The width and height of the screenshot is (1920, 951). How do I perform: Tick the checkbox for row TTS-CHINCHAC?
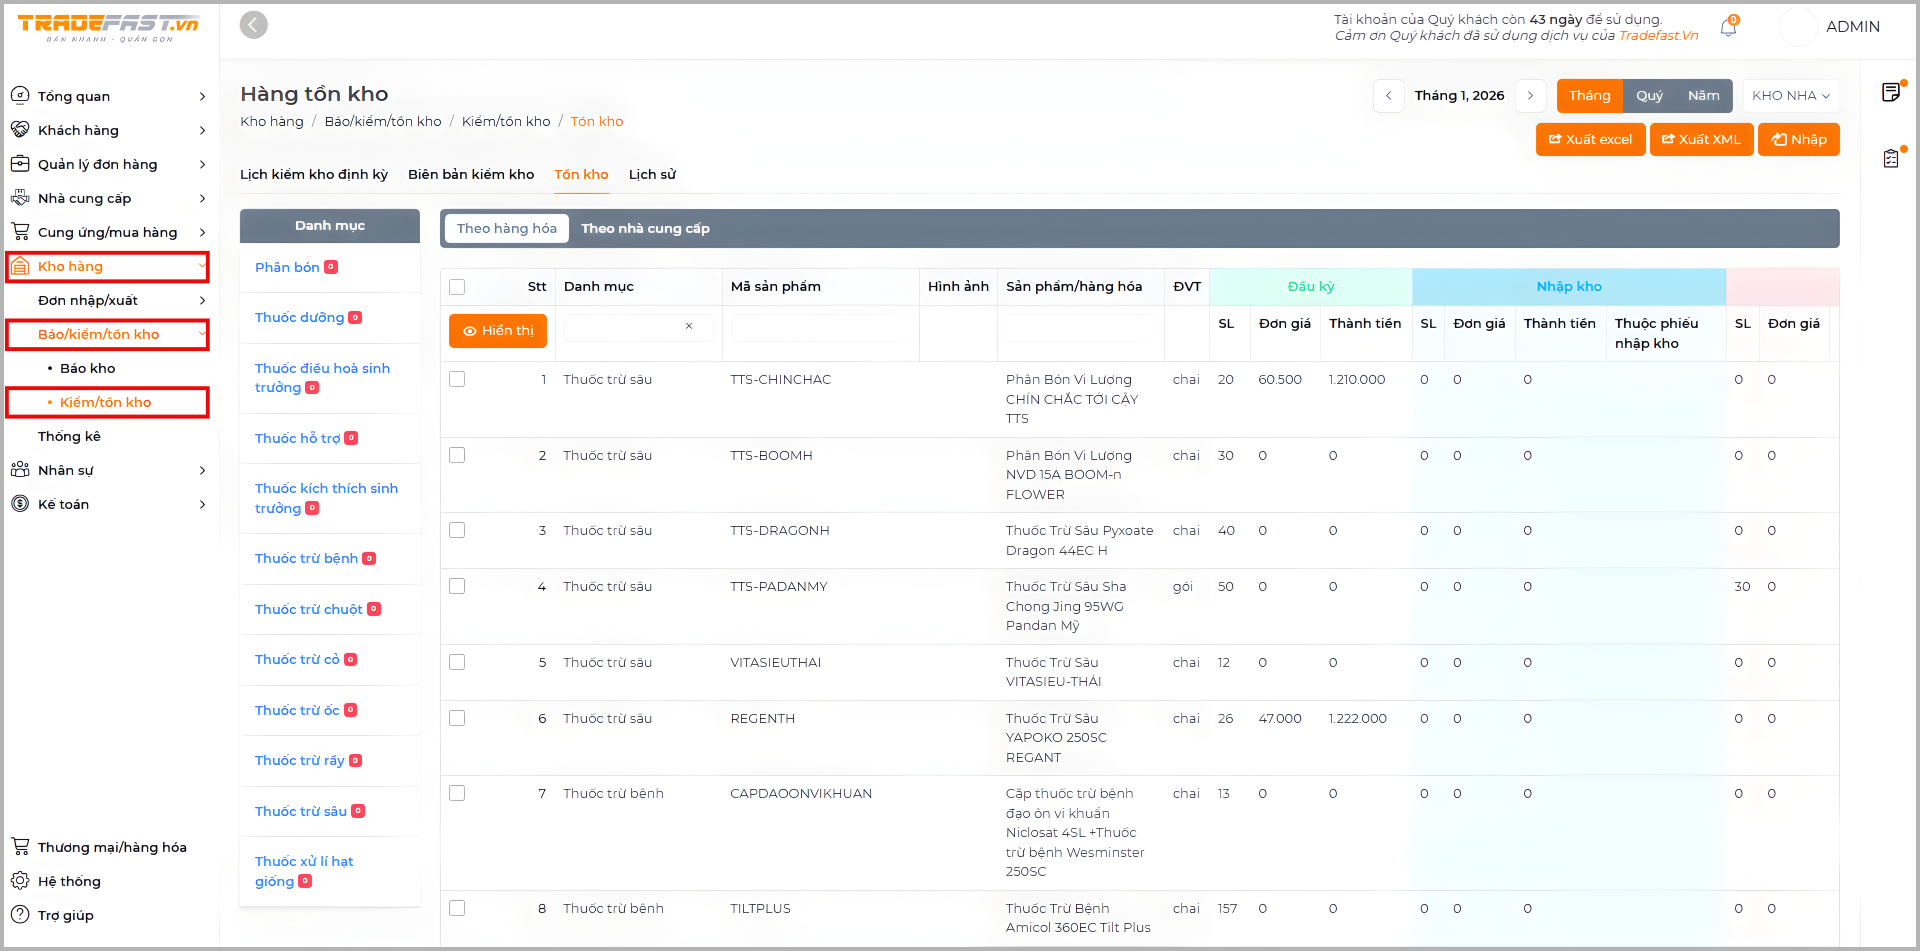pos(457,380)
